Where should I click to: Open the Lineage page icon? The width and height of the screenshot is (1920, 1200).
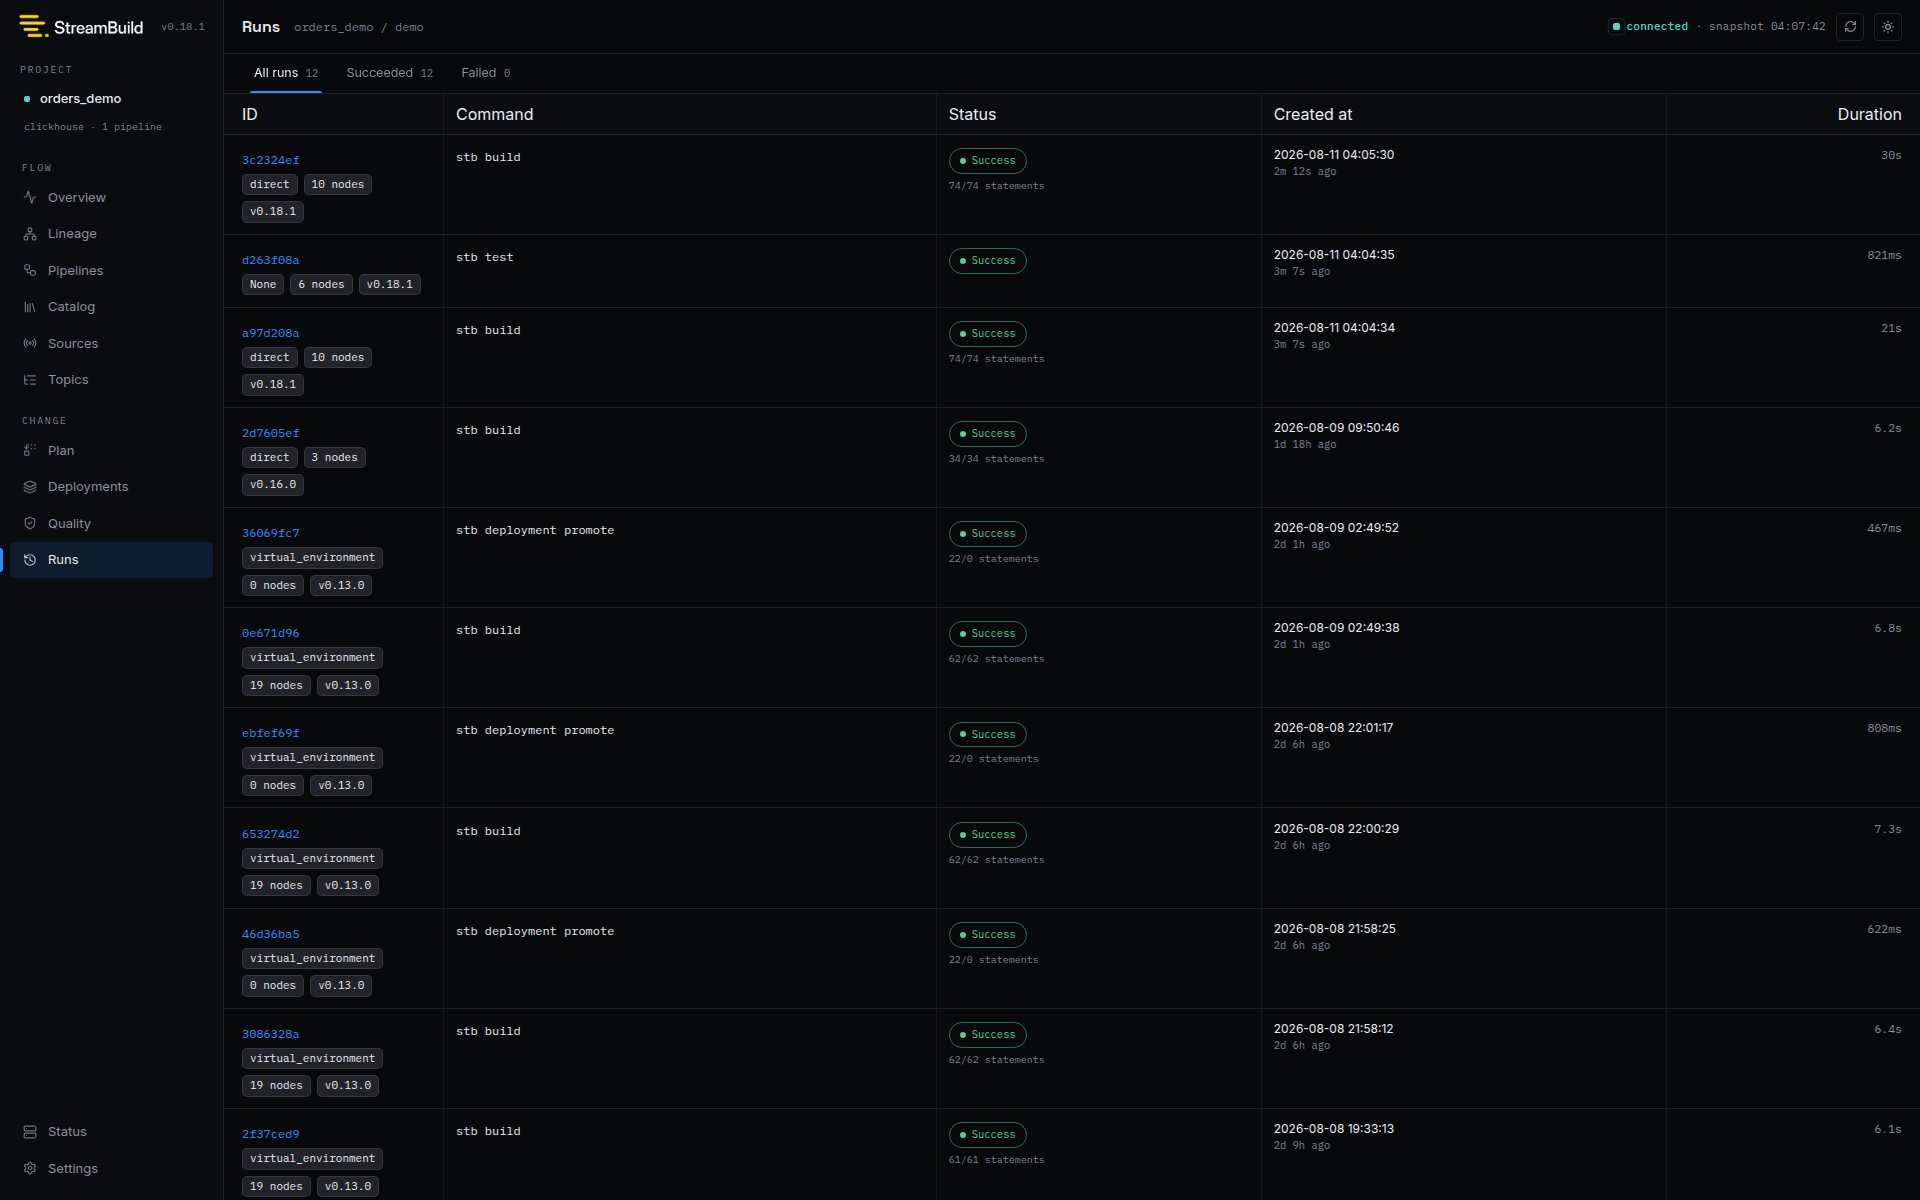(30, 234)
